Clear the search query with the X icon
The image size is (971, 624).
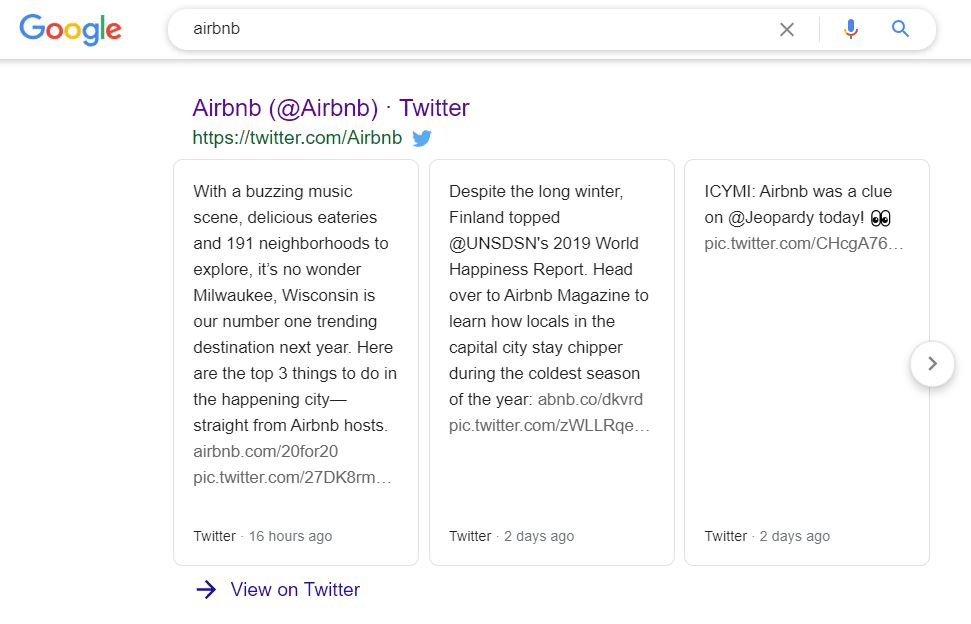pos(787,29)
